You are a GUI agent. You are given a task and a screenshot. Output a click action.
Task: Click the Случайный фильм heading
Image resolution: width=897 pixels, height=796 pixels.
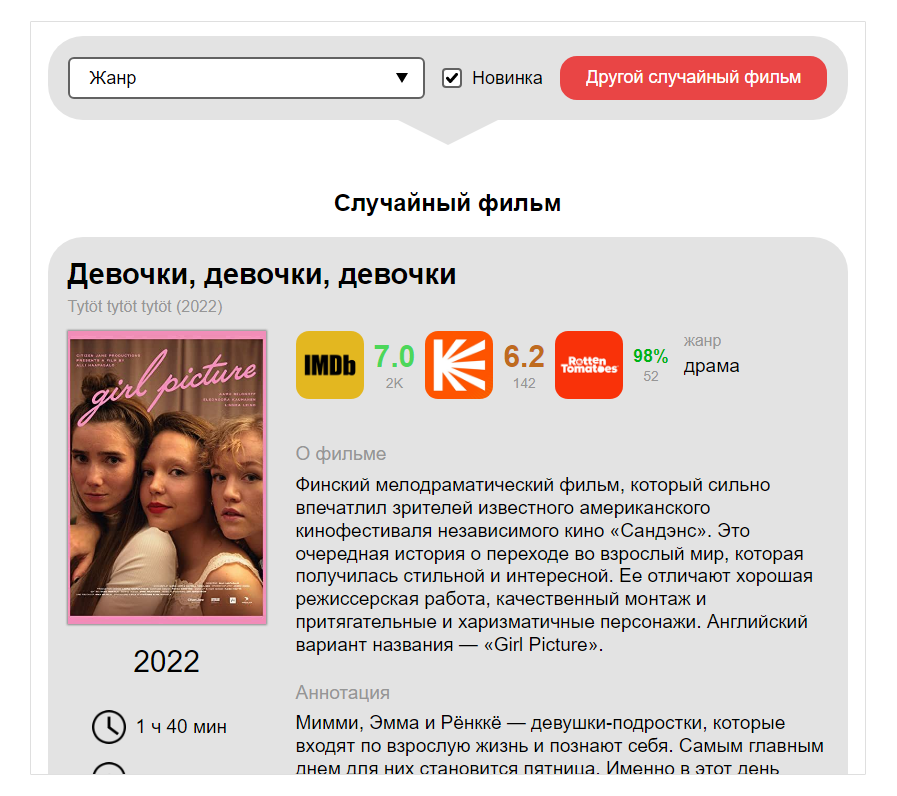[x=447, y=203]
